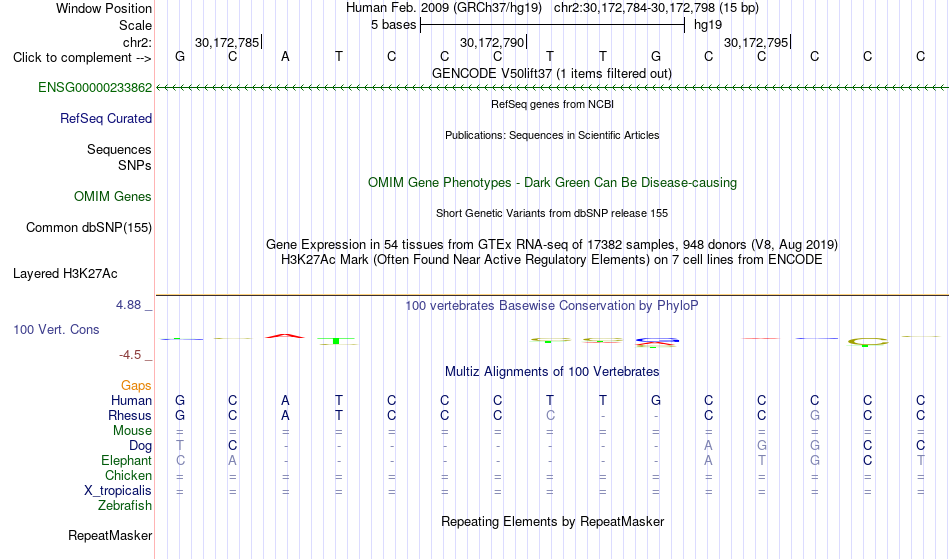The height and width of the screenshot is (559, 950).
Task: Click the 4.88 upper scale value
Action: coord(128,305)
